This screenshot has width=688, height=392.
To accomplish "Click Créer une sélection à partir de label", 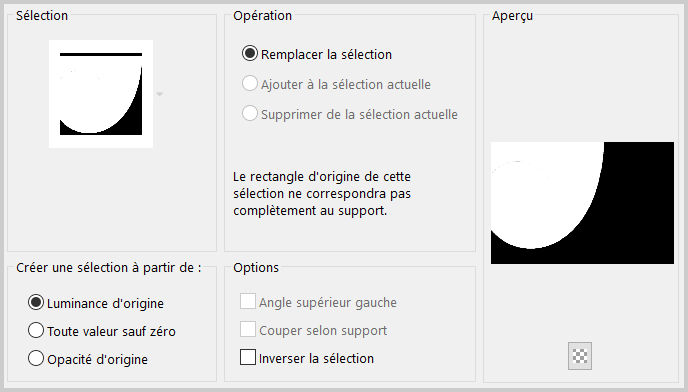I will pos(109,267).
